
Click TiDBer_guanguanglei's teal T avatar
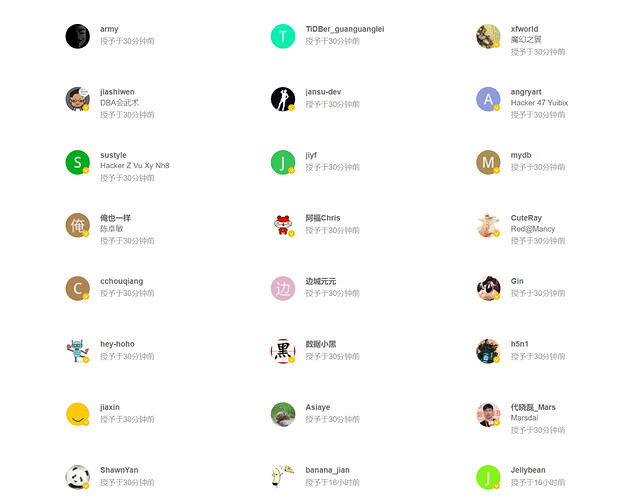pos(283,36)
